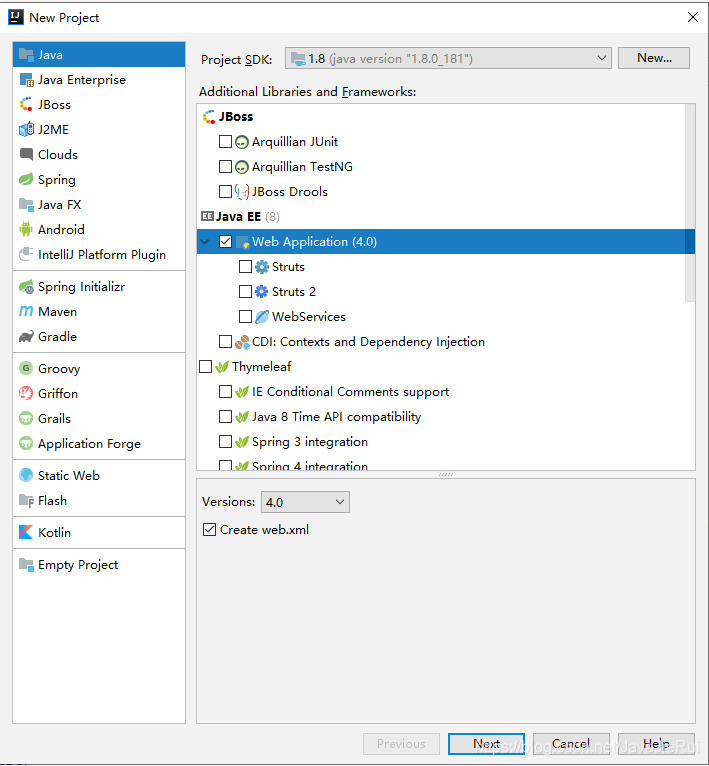Pick the Application Forge icon
The image size is (709, 766).
(26, 443)
